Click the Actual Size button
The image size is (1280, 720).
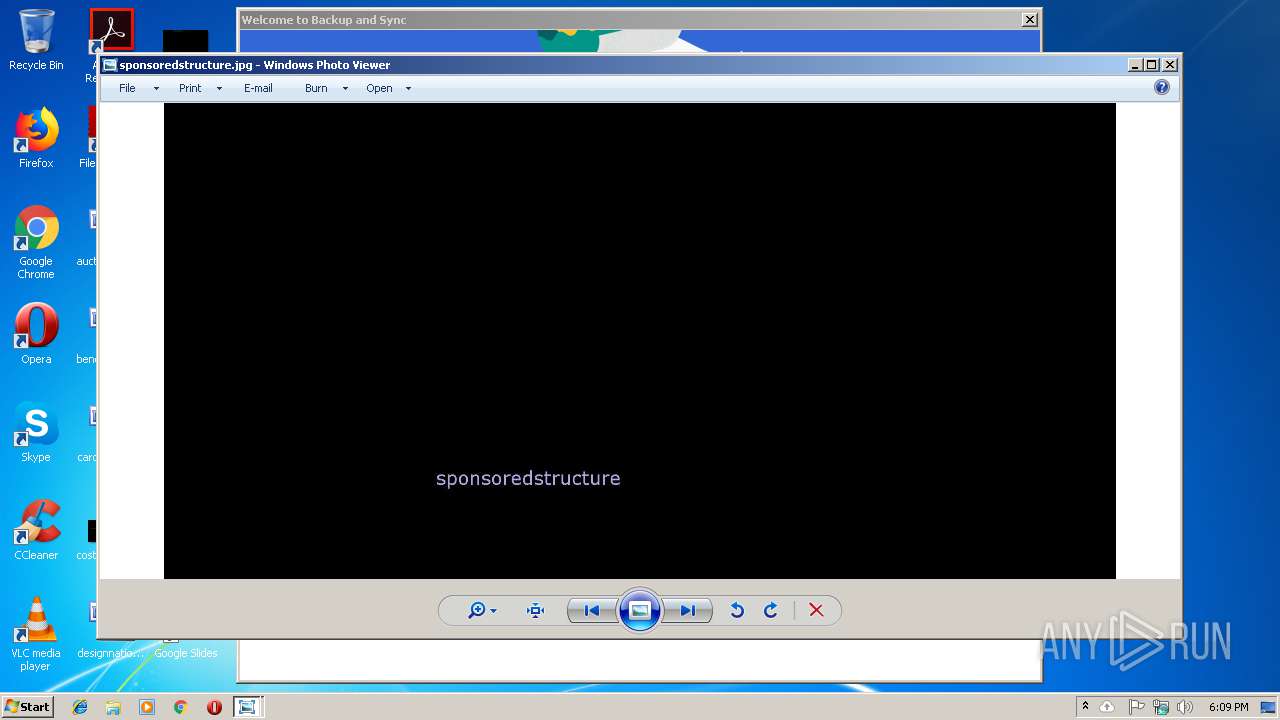click(x=535, y=610)
